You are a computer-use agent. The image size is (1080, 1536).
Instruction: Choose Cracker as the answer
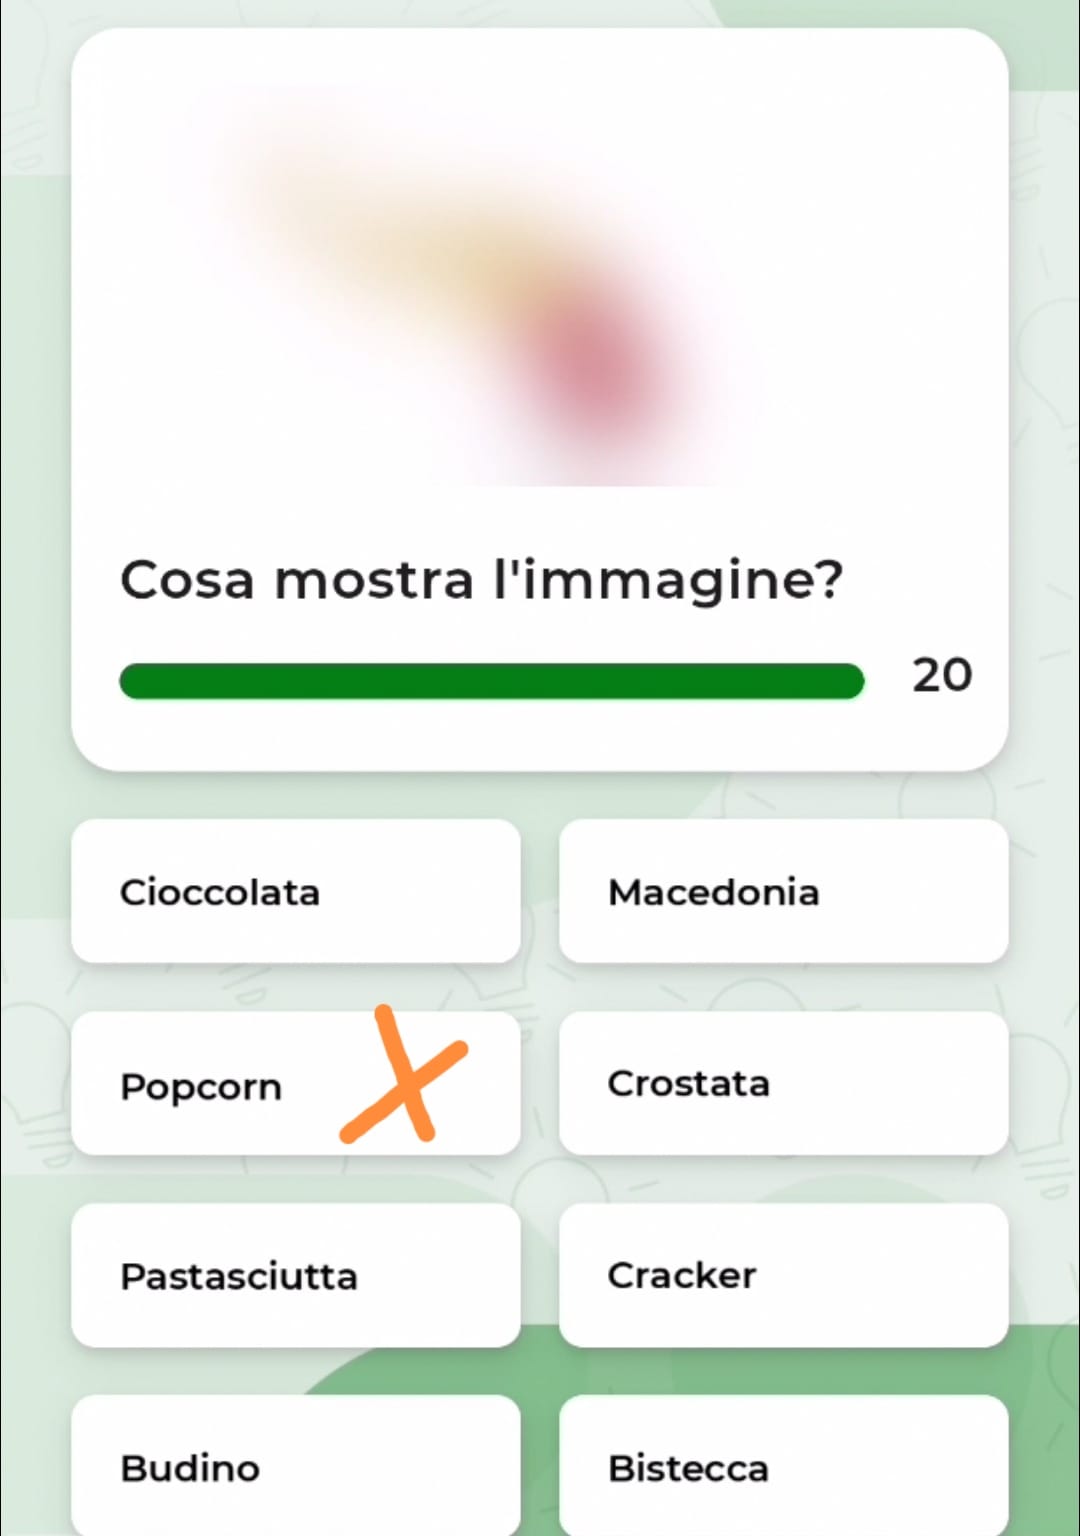[783, 1275]
